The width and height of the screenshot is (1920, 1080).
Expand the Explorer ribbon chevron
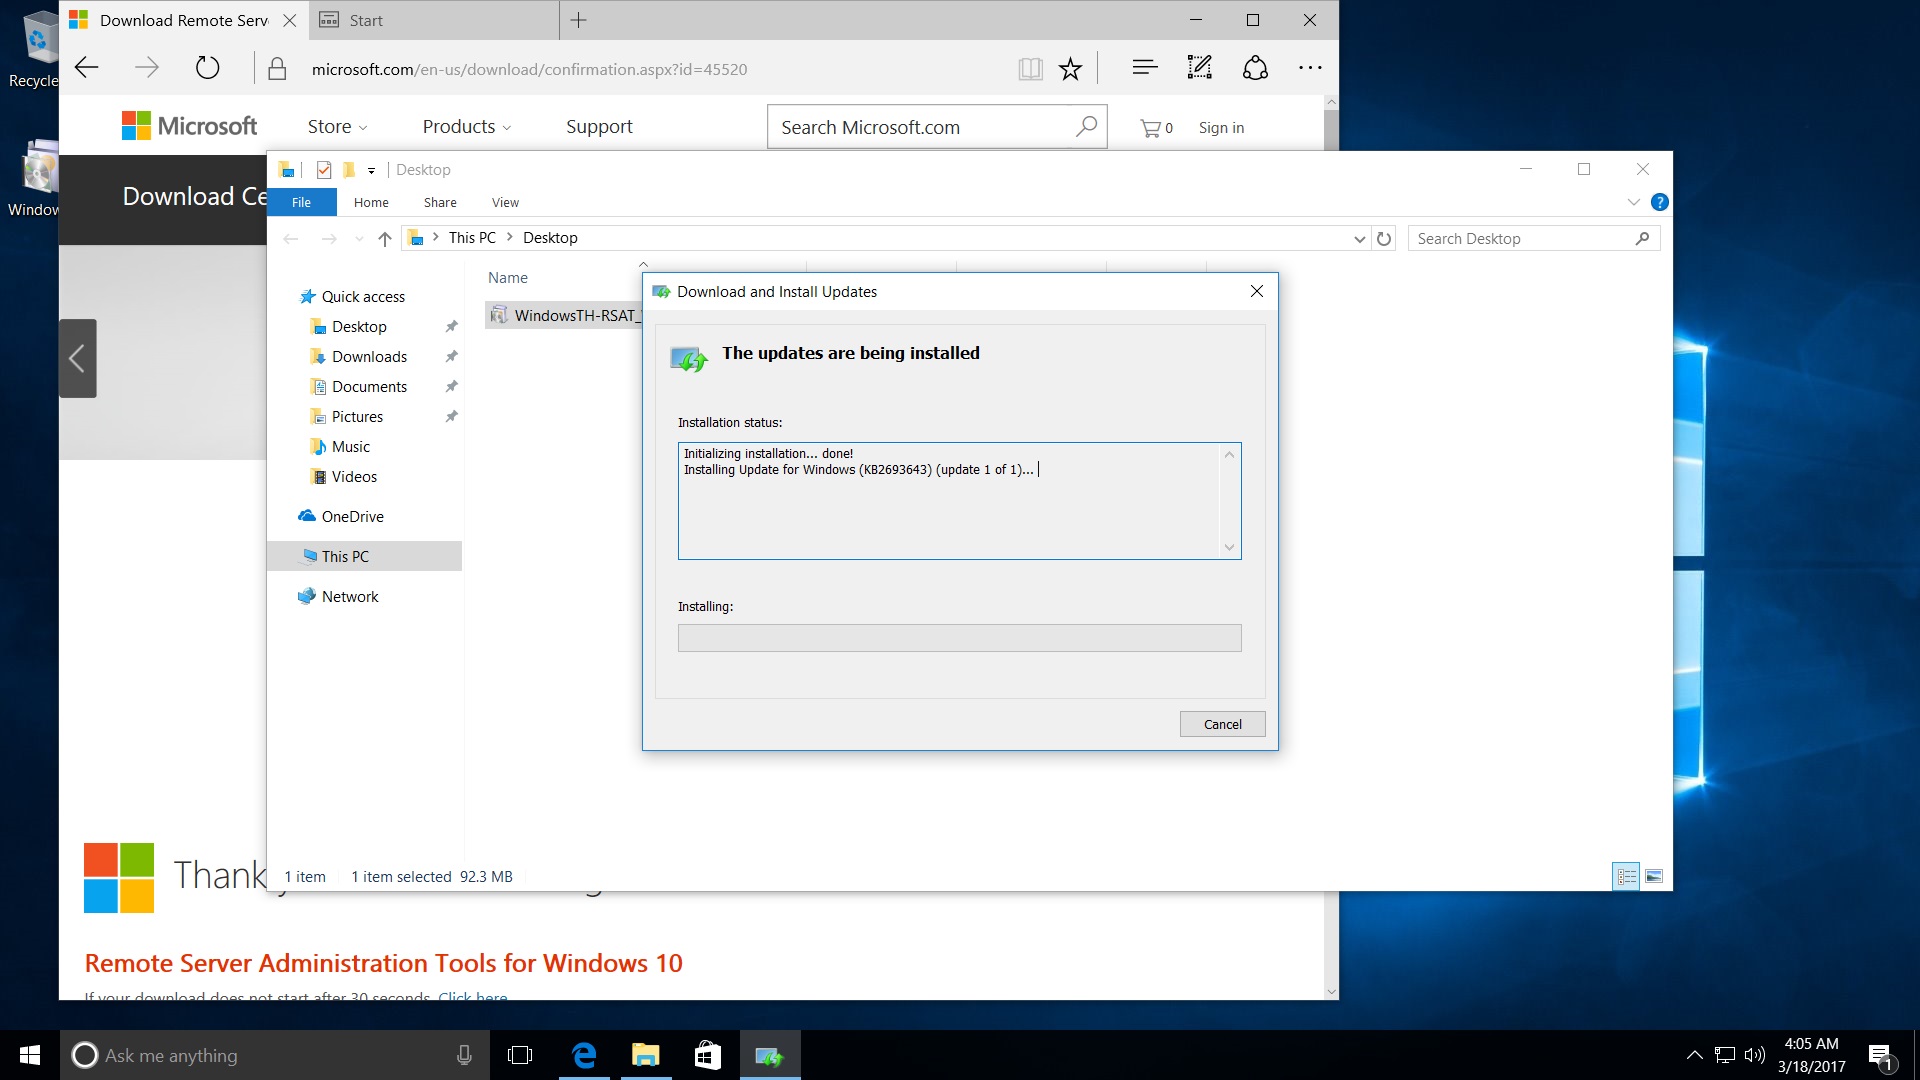1634,202
